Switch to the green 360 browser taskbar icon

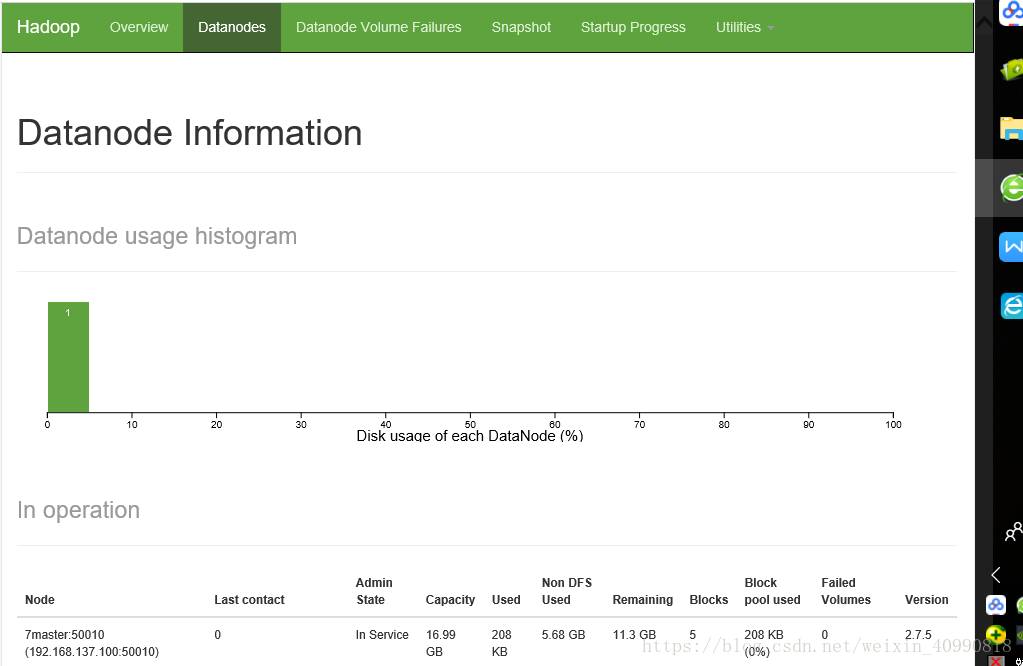coord(1013,188)
